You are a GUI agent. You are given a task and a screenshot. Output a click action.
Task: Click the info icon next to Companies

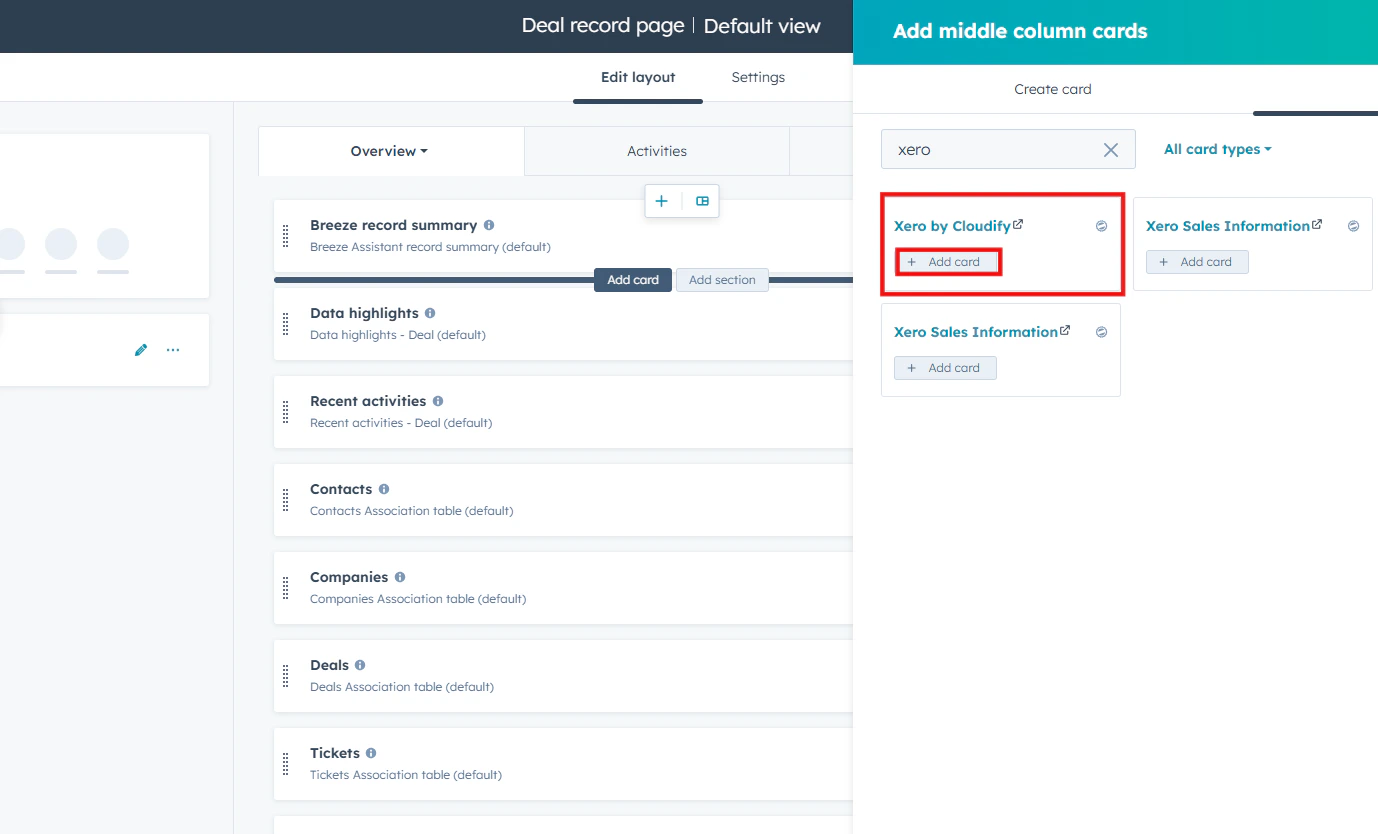[400, 577]
